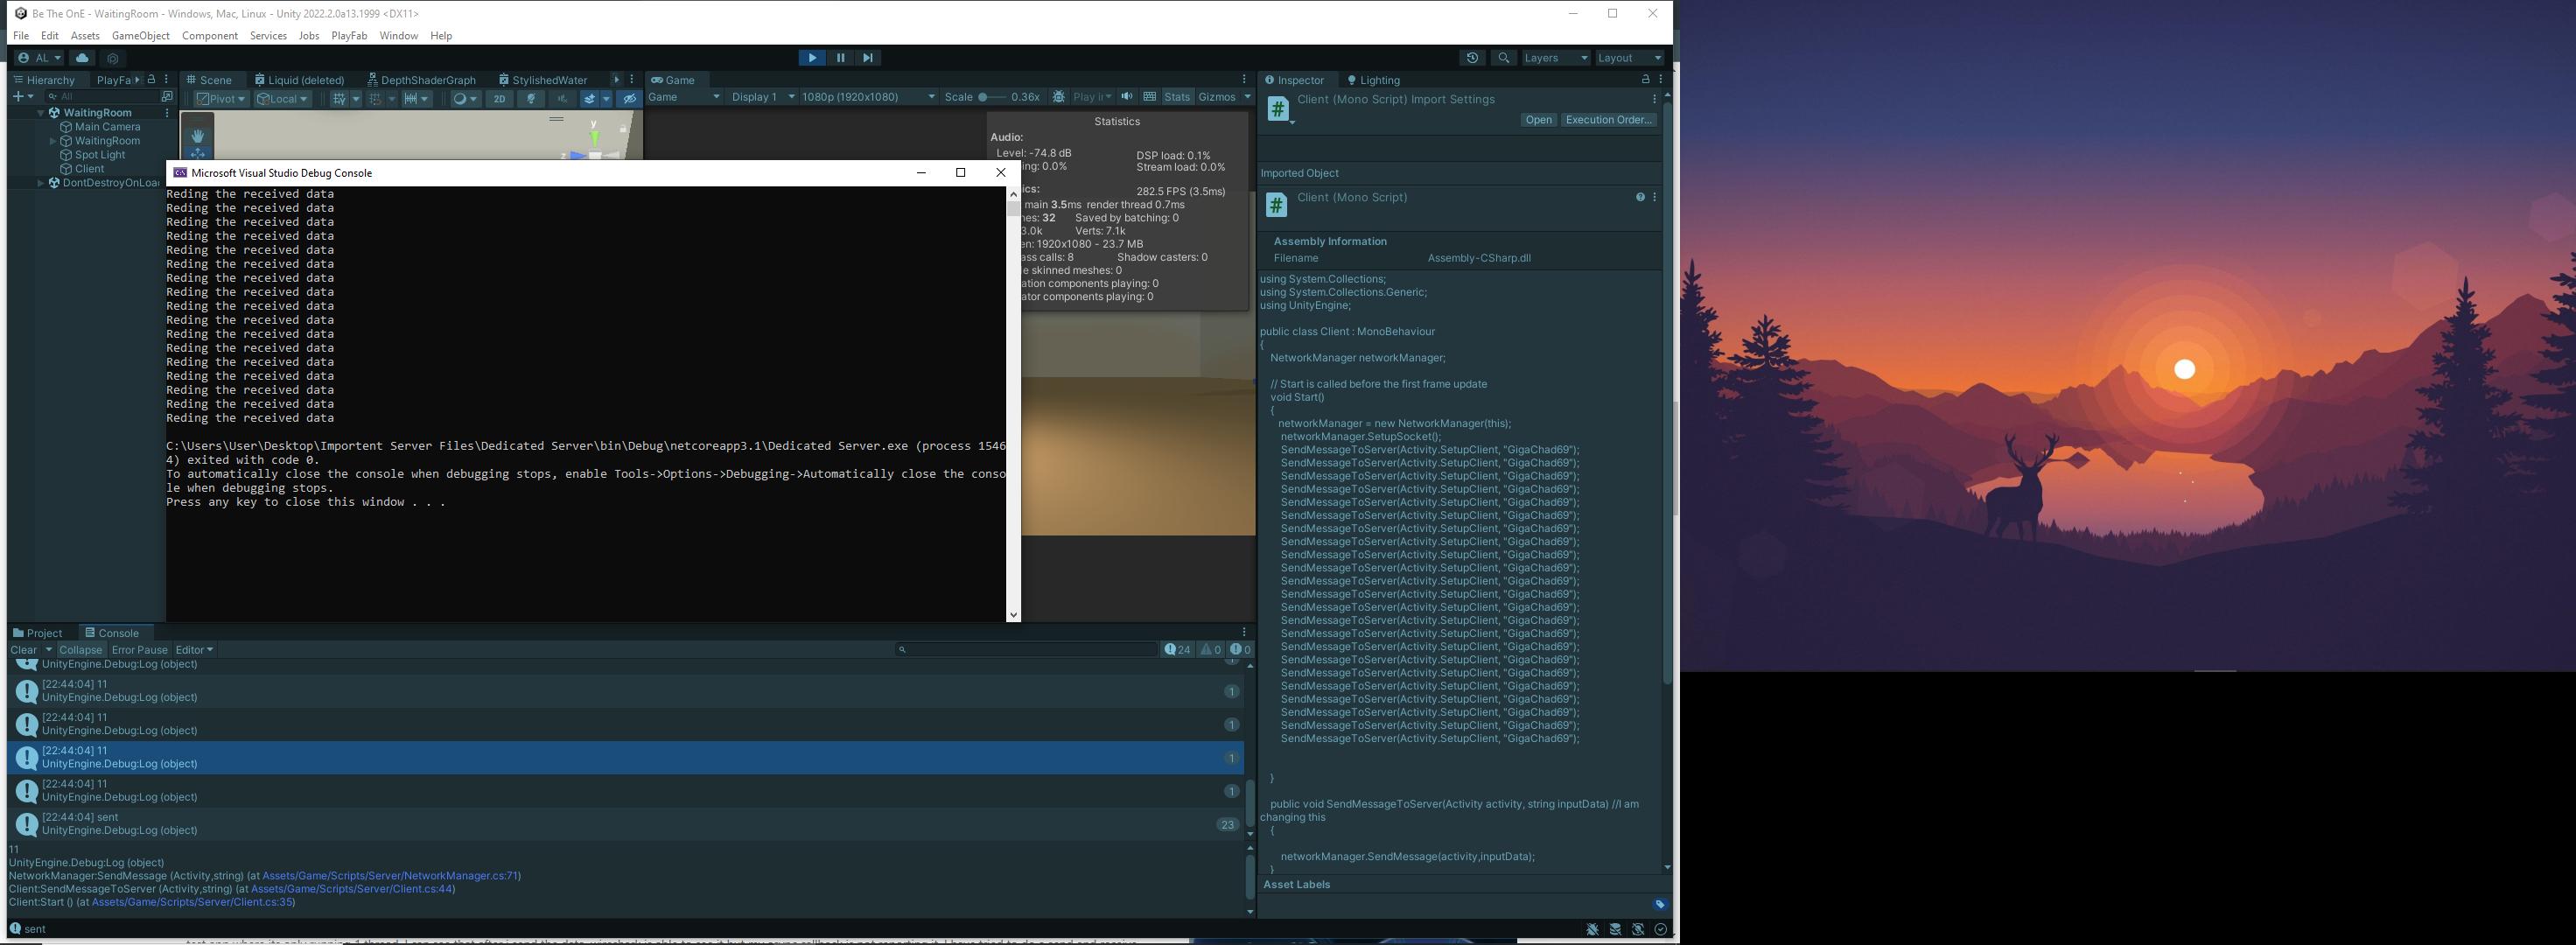Screen dimensions: 2576x945
Task: Open NetworkManager.cs:71 stack trace link
Action: pos(390,876)
